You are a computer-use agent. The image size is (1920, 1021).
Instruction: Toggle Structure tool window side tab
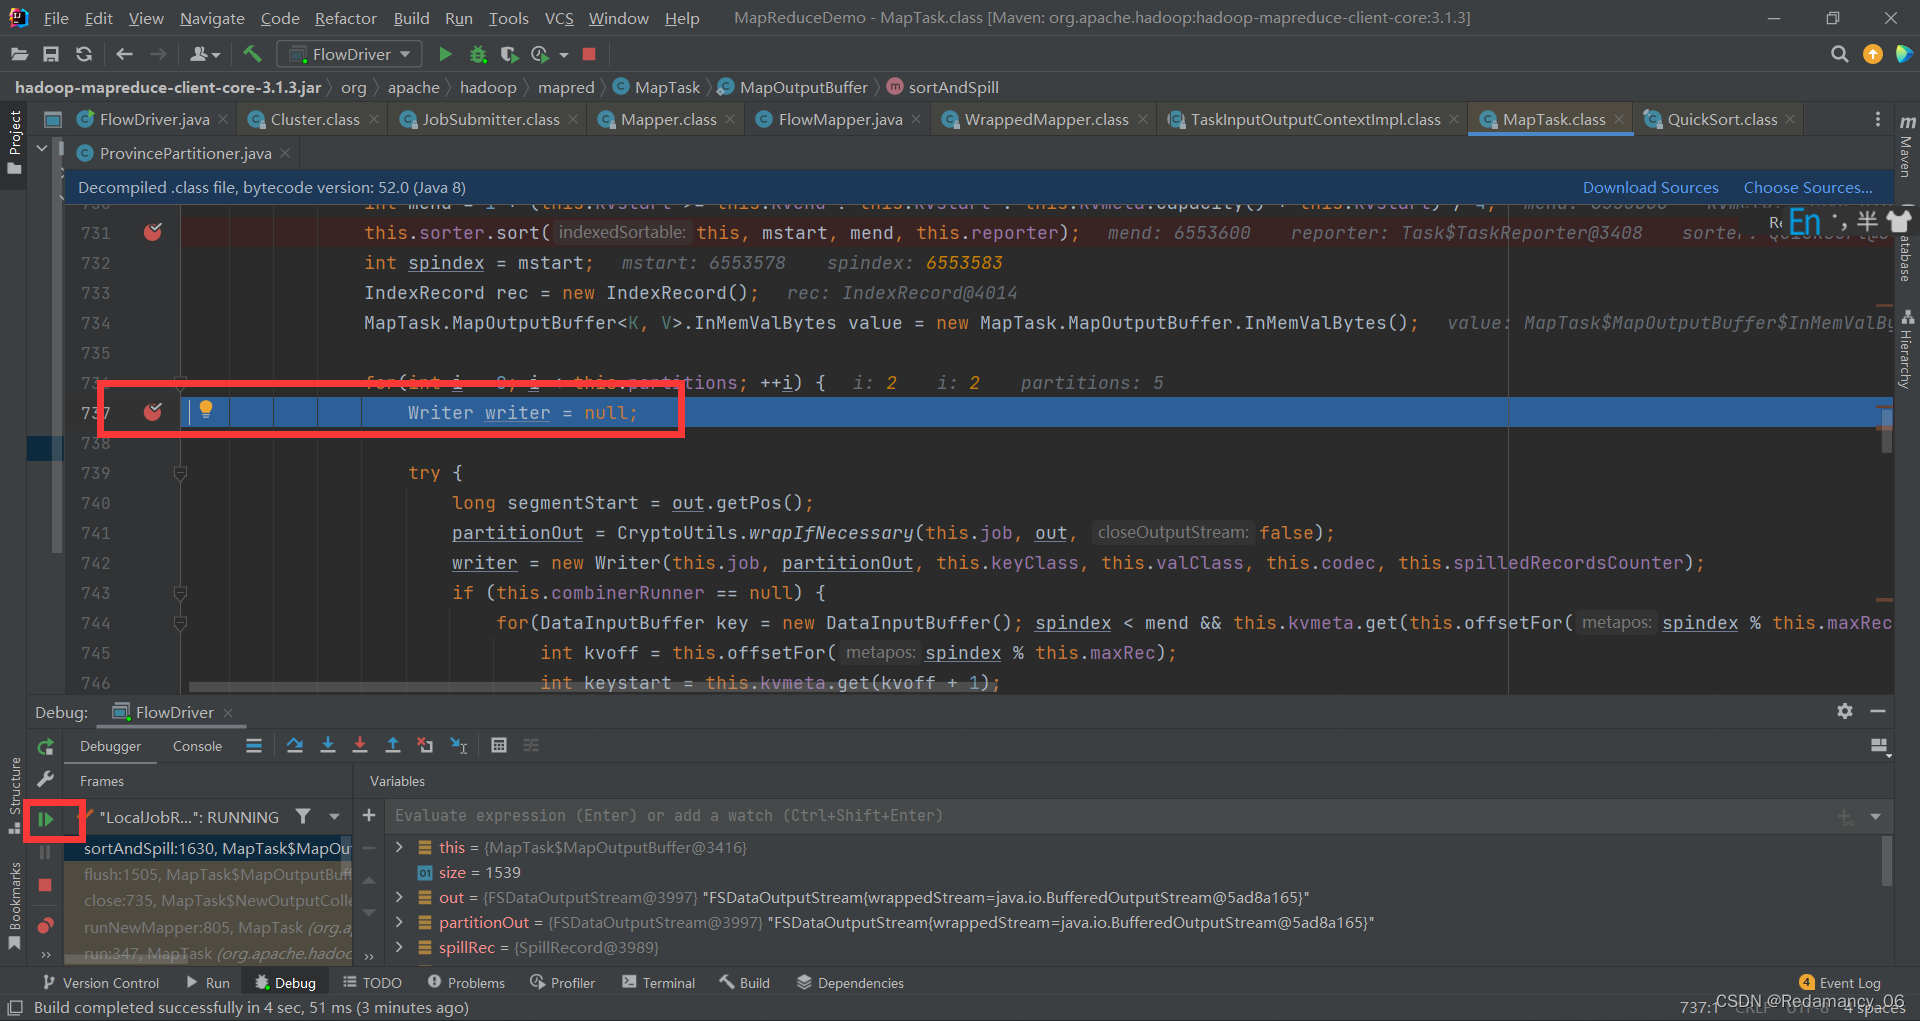coord(14,795)
